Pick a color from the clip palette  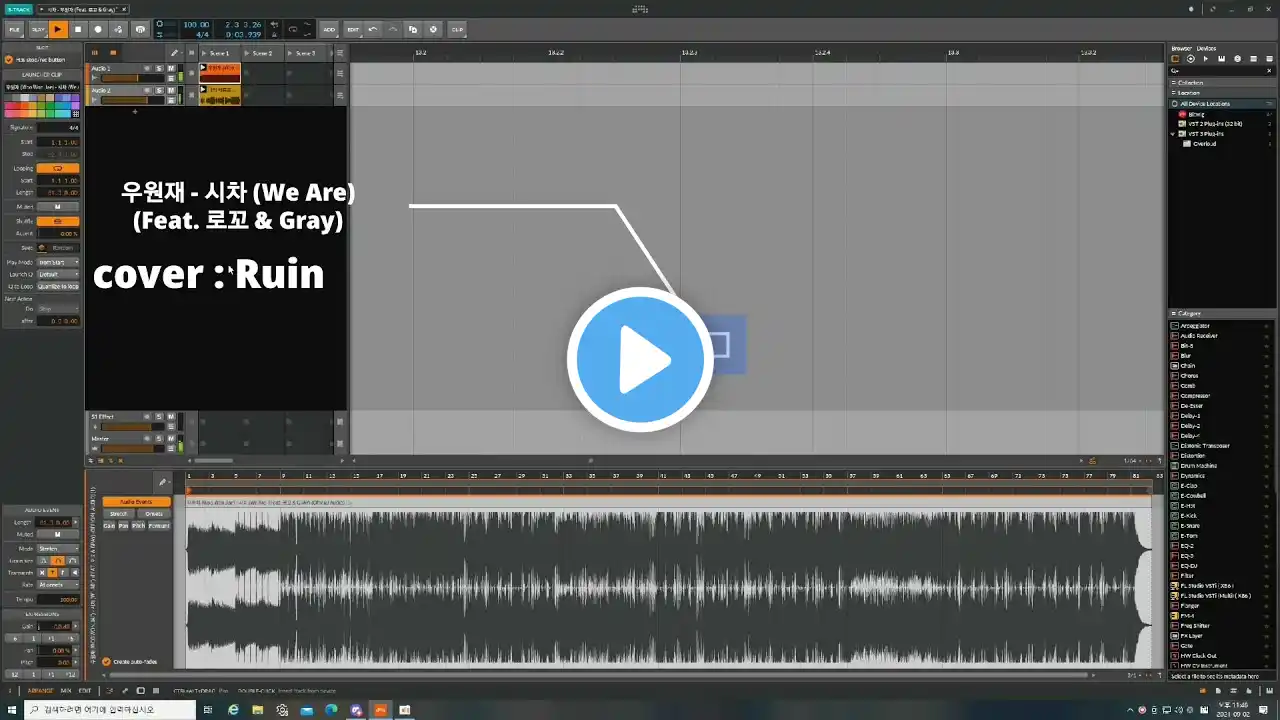click(x=40, y=105)
